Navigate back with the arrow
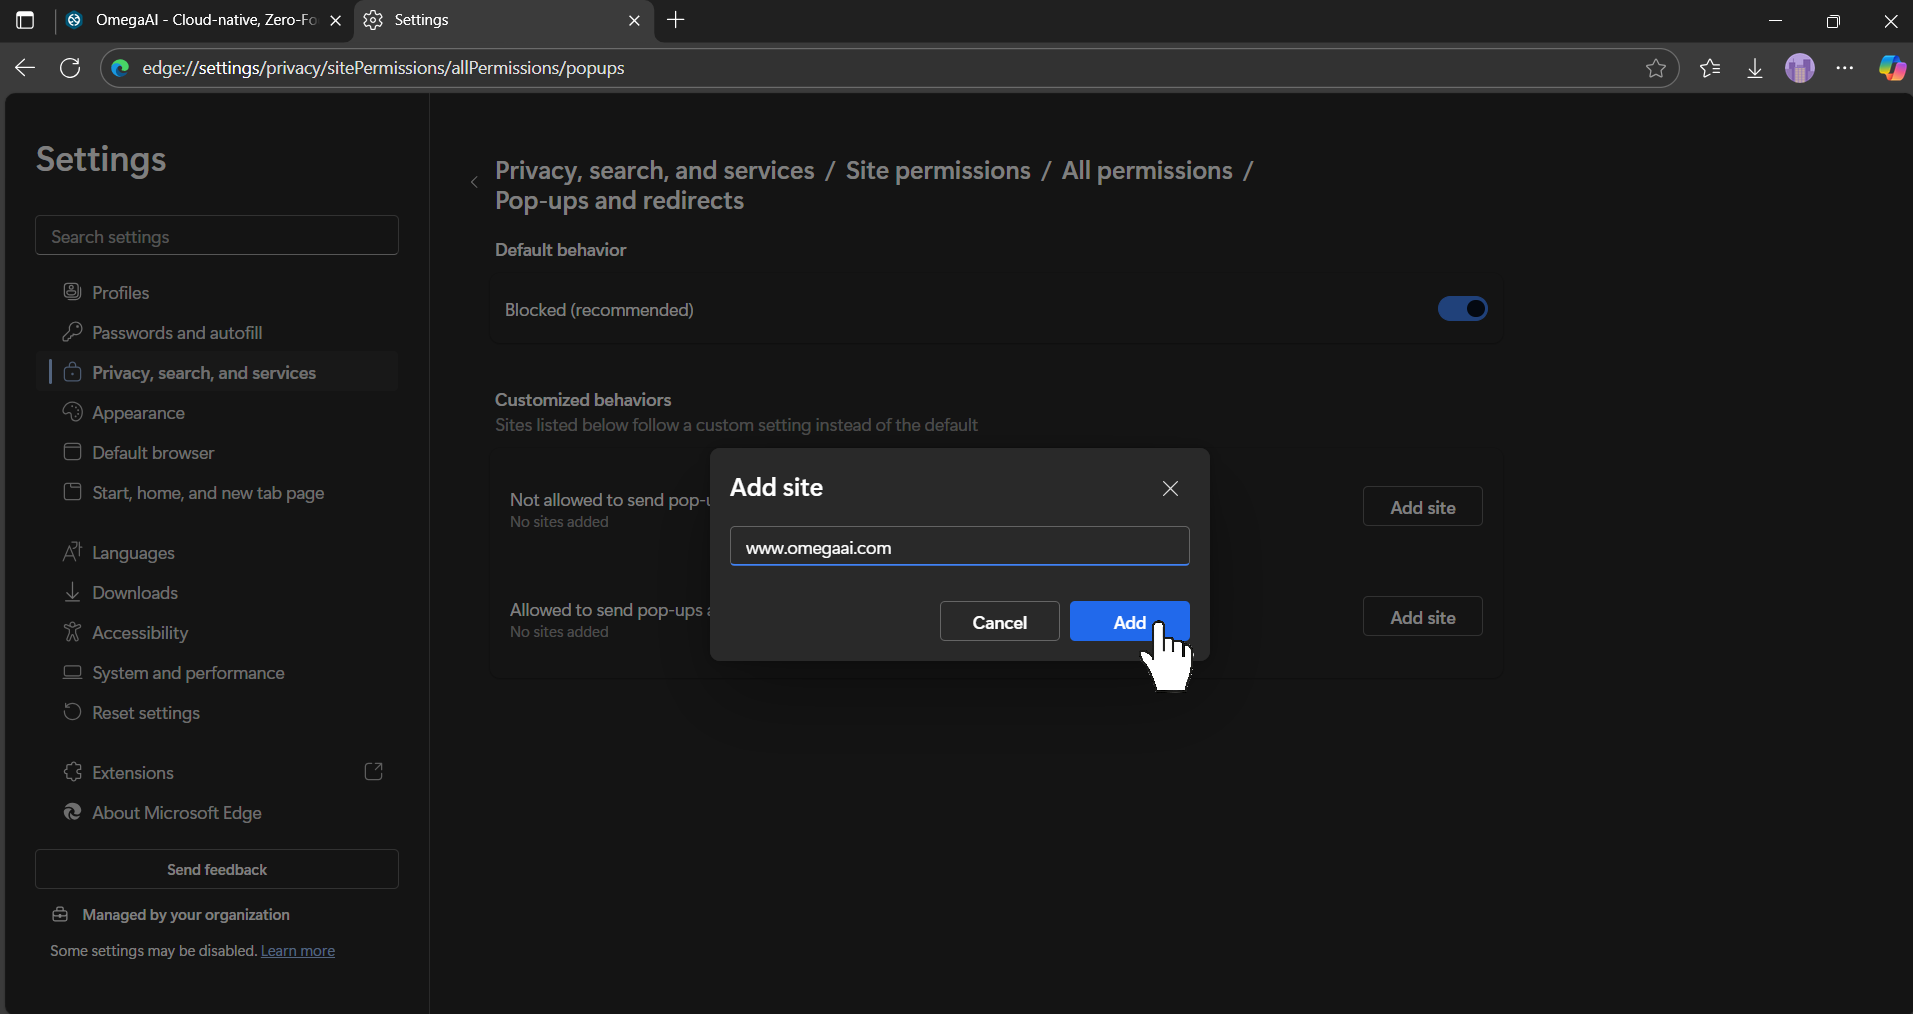The width and height of the screenshot is (1913, 1014). pyautogui.click(x=24, y=68)
